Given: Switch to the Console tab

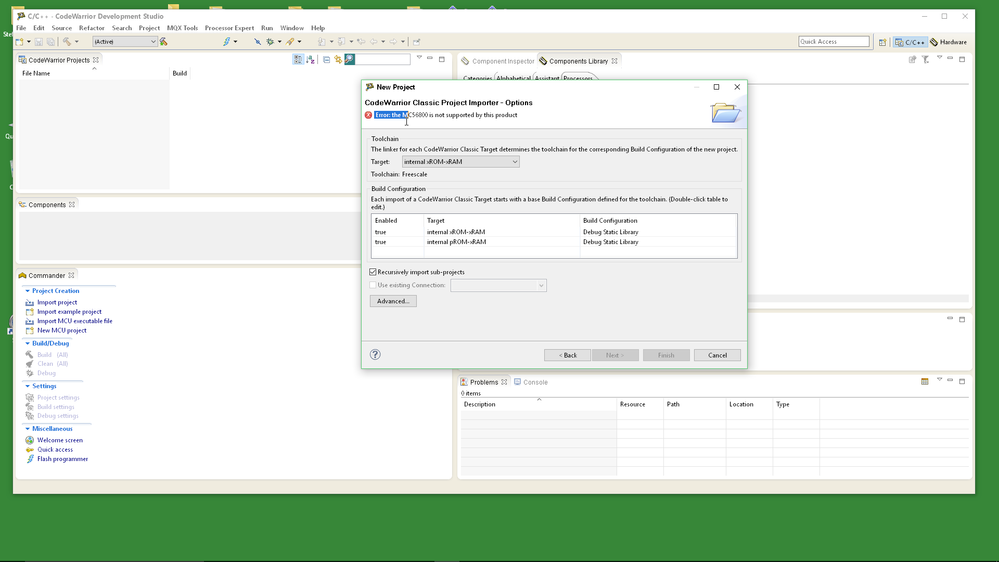Looking at the screenshot, I should tap(531, 382).
